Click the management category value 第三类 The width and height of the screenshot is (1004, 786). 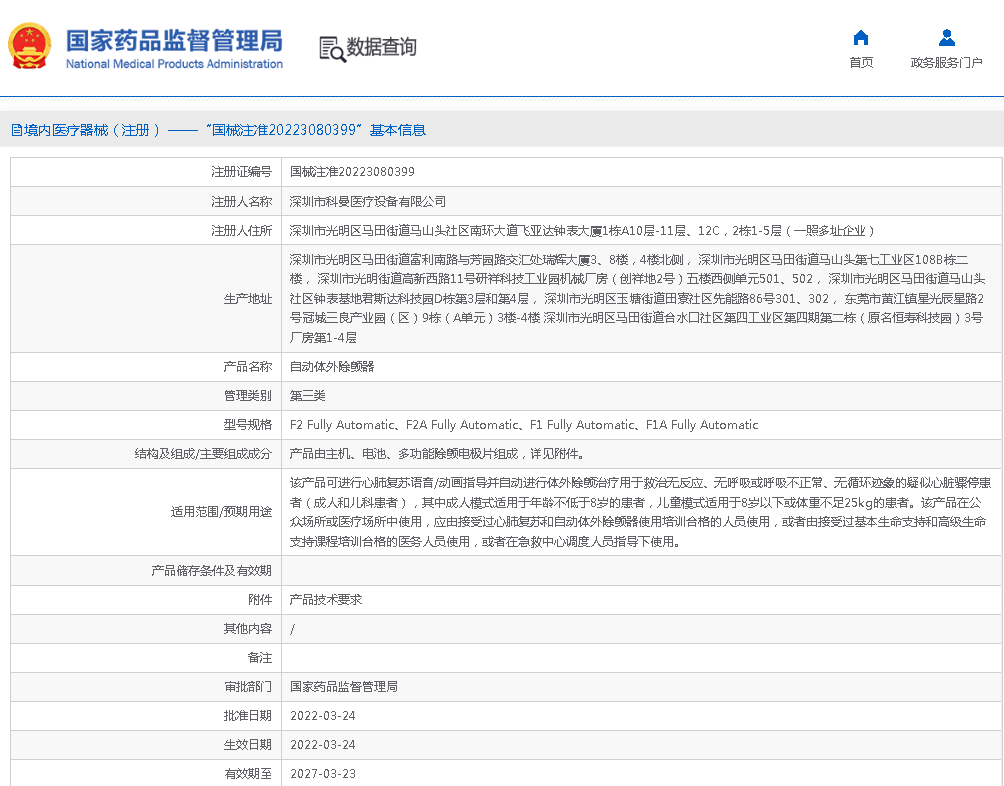pyautogui.click(x=308, y=396)
